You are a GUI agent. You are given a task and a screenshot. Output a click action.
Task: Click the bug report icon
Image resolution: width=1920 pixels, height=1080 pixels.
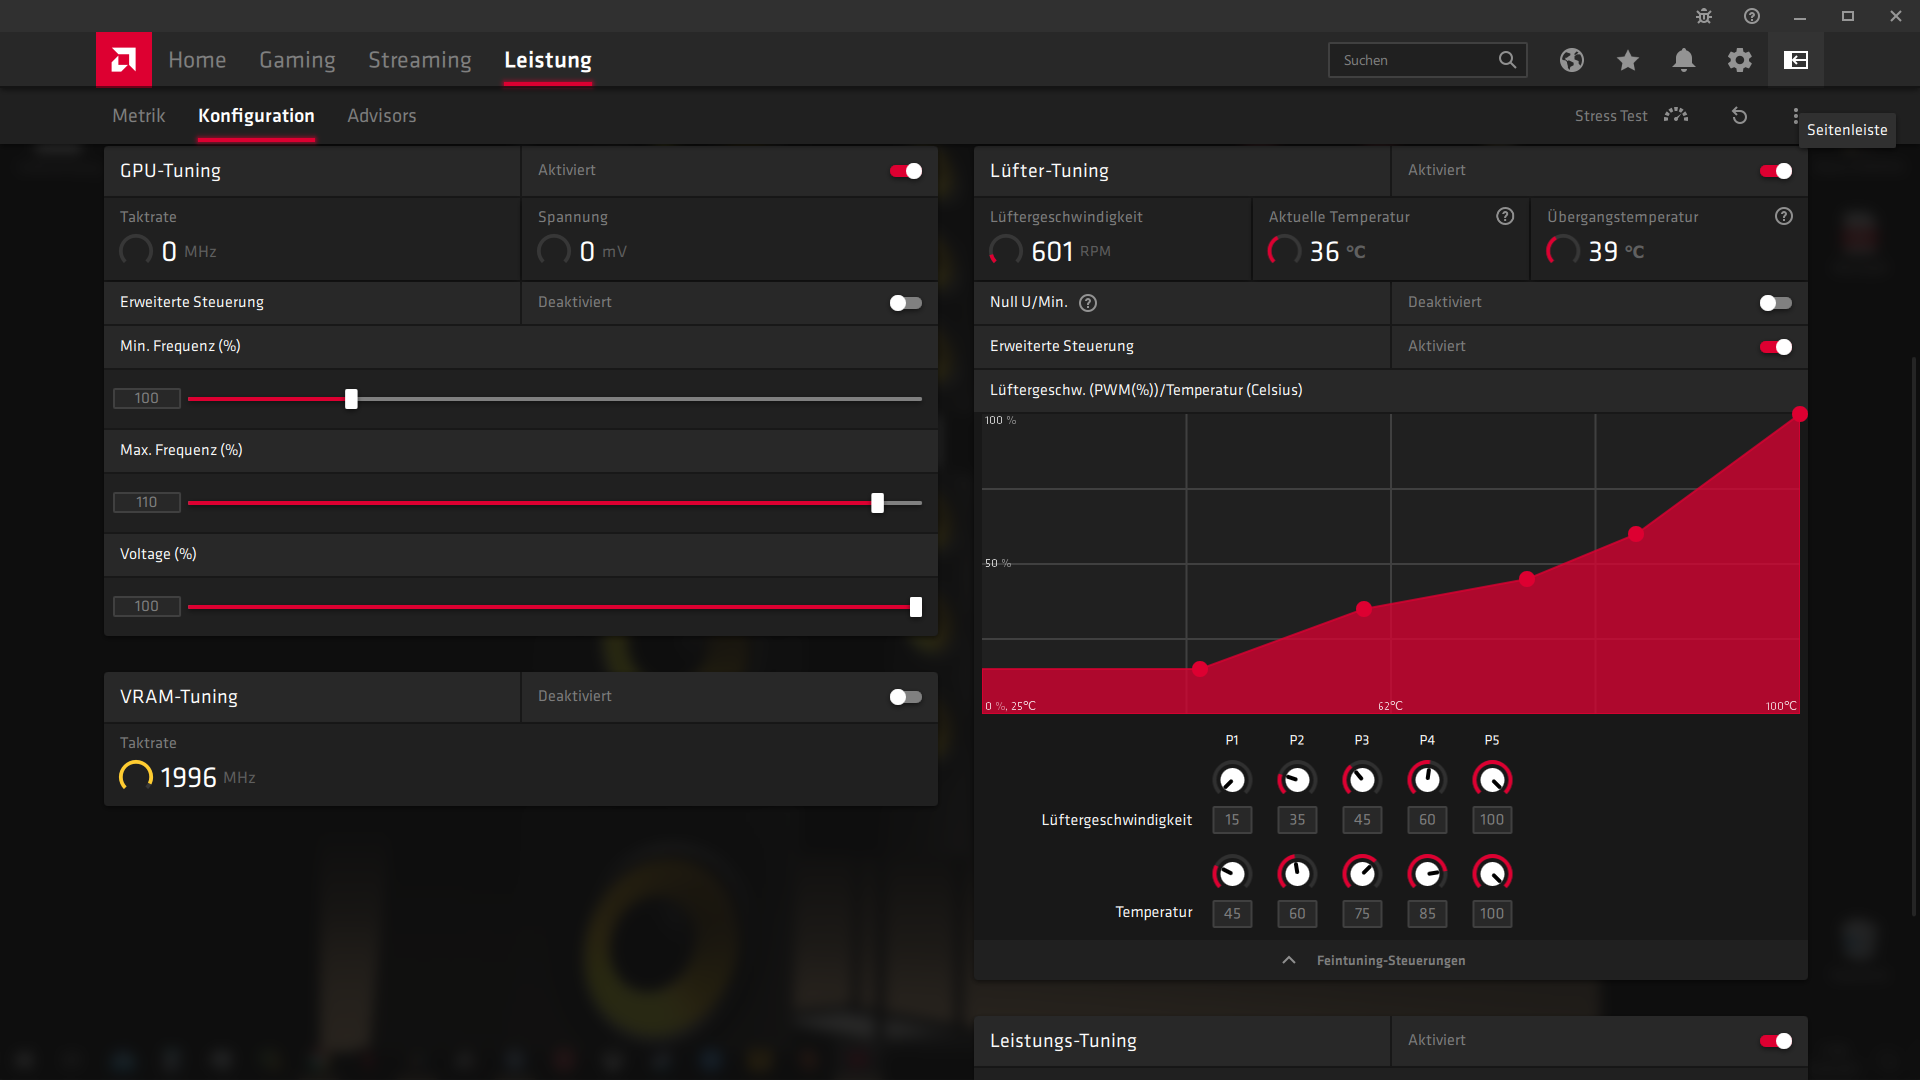pyautogui.click(x=1704, y=16)
